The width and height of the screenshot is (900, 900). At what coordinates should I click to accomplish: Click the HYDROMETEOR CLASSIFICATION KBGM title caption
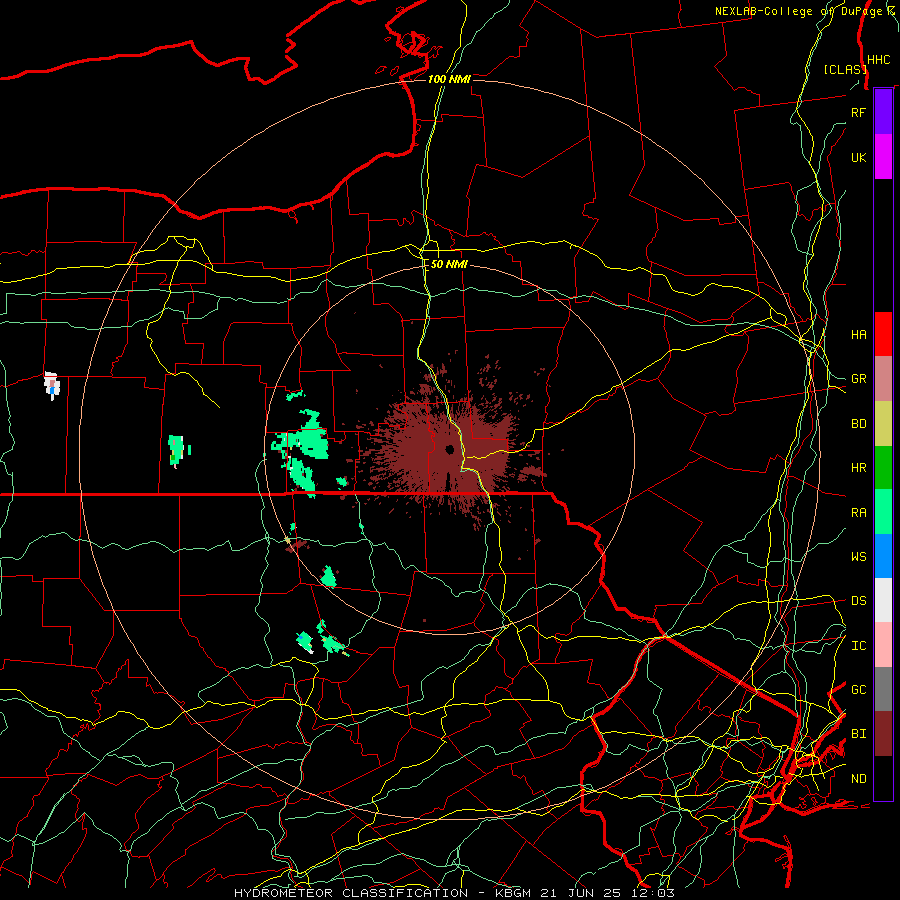click(x=454, y=893)
